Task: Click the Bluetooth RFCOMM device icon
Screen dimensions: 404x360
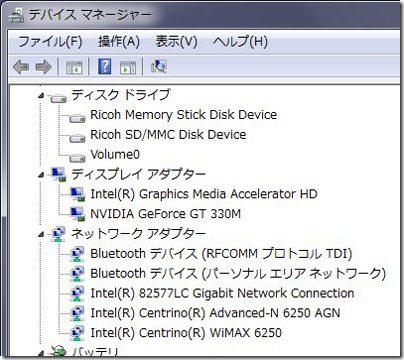Action: [x=77, y=254]
